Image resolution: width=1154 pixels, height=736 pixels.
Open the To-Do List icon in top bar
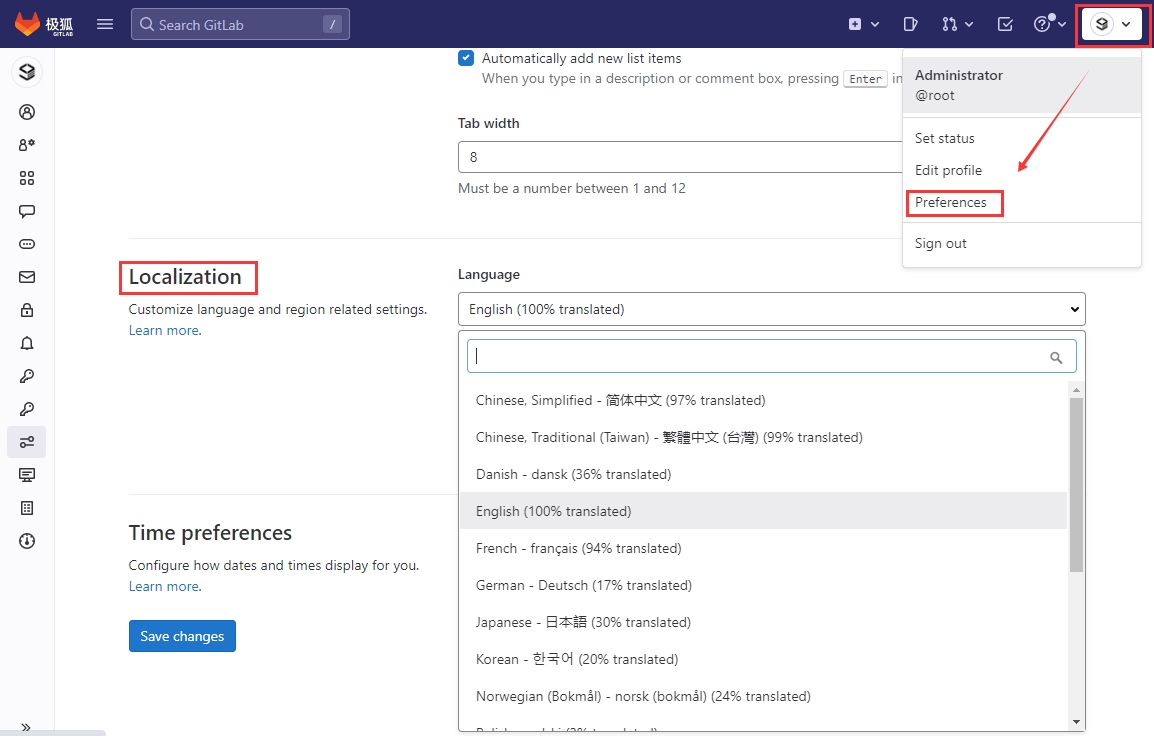click(x=1005, y=24)
